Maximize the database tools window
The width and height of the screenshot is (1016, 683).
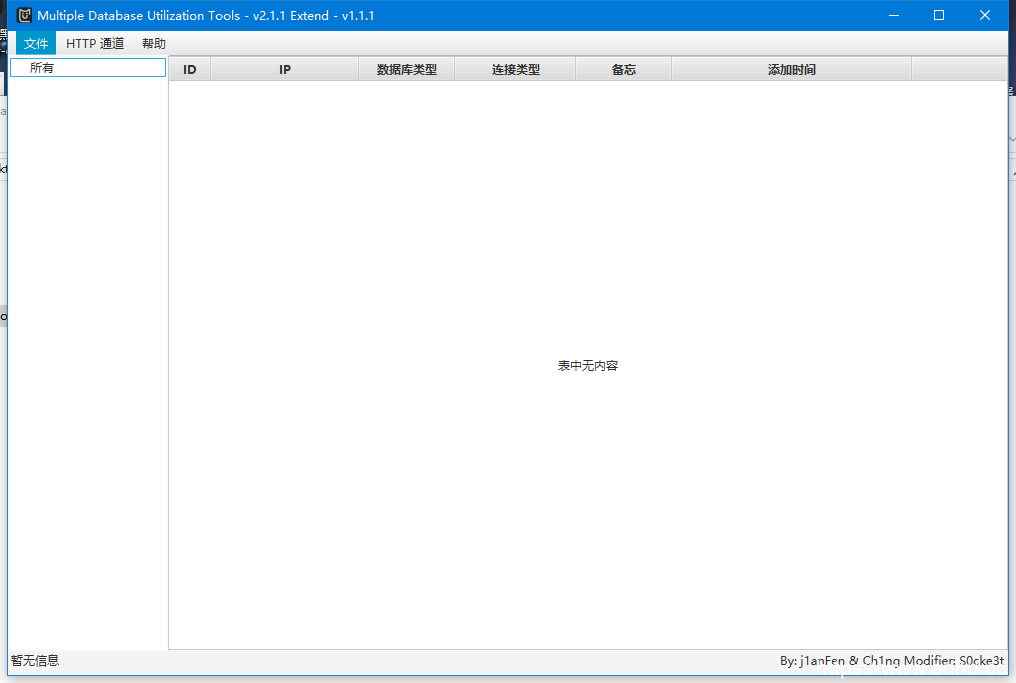point(939,15)
